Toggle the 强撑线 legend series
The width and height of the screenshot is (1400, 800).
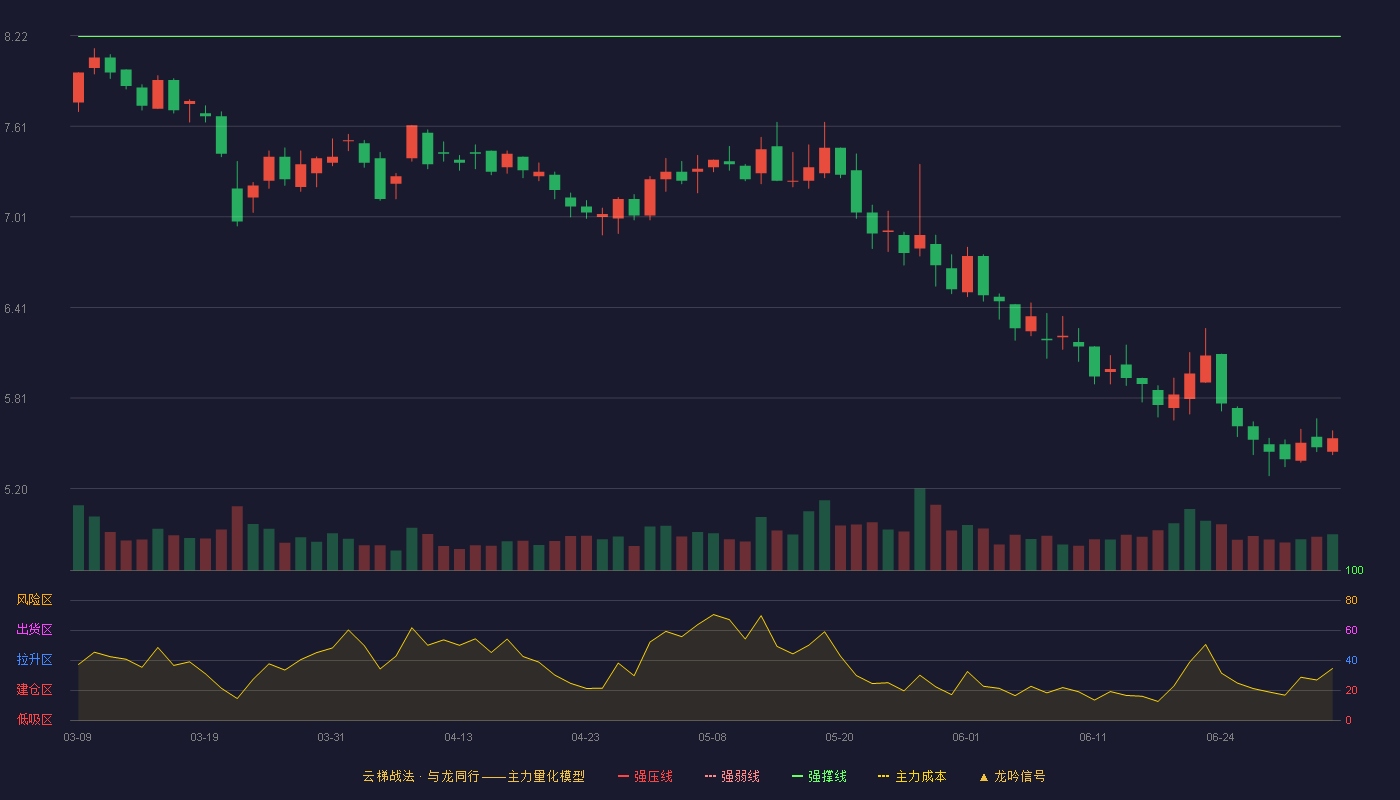point(819,776)
